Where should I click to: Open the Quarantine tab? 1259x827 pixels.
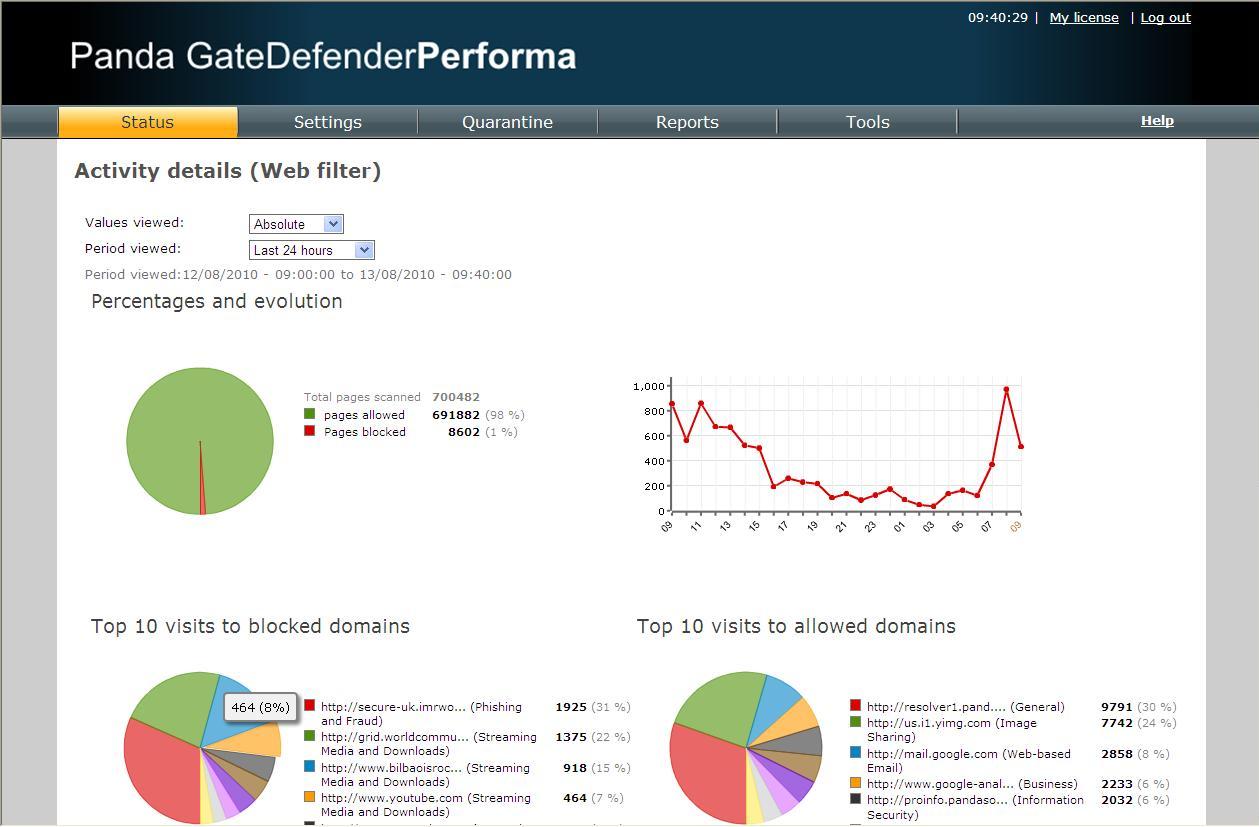pos(507,122)
